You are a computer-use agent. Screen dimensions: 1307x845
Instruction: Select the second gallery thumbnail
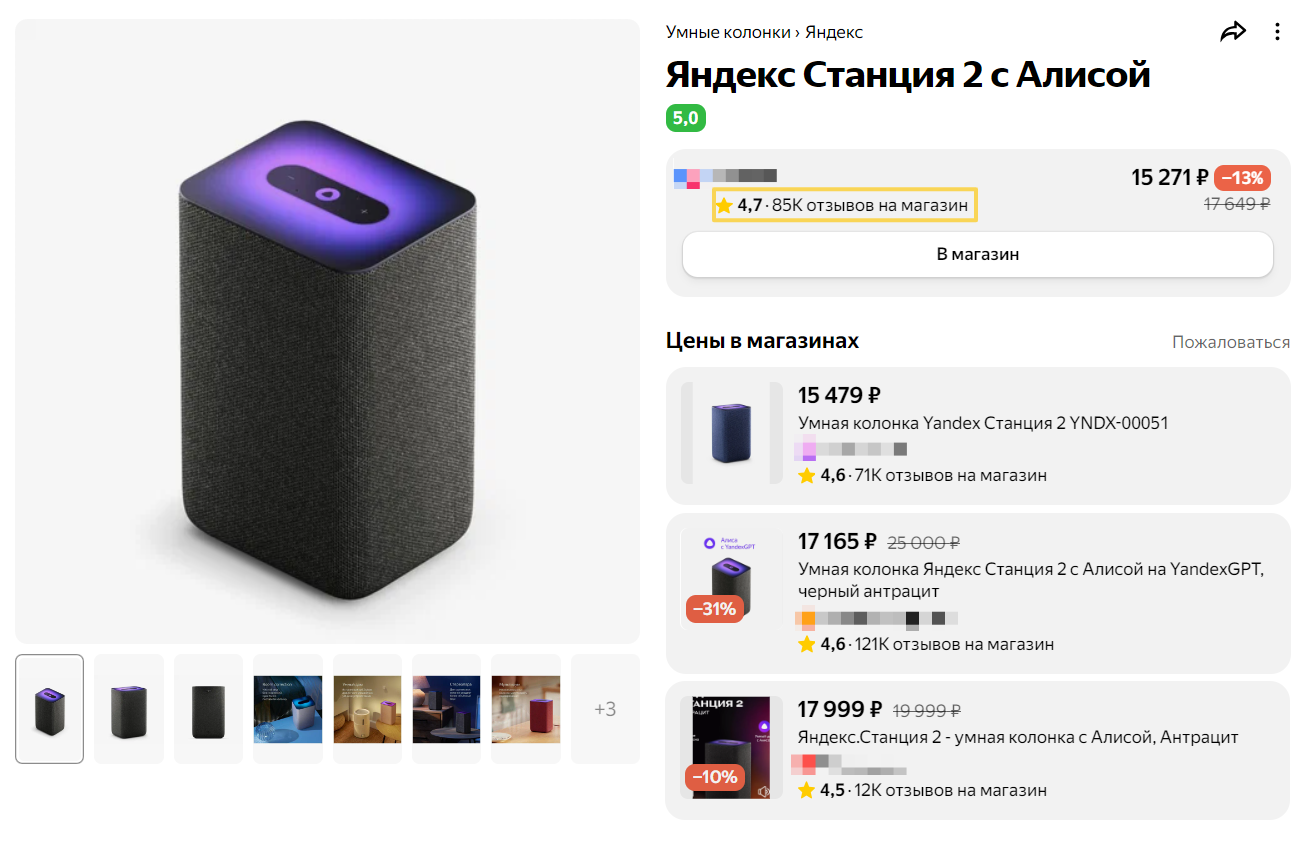(129, 709)
